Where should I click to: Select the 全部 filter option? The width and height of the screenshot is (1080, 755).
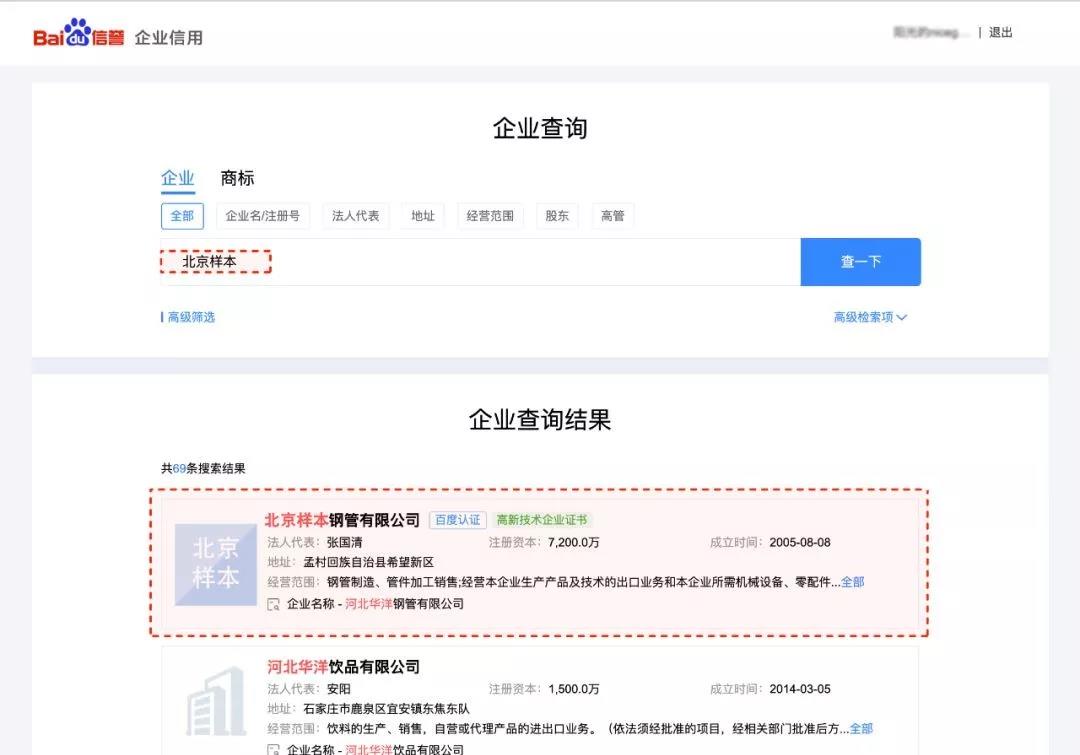click(182, 216)
